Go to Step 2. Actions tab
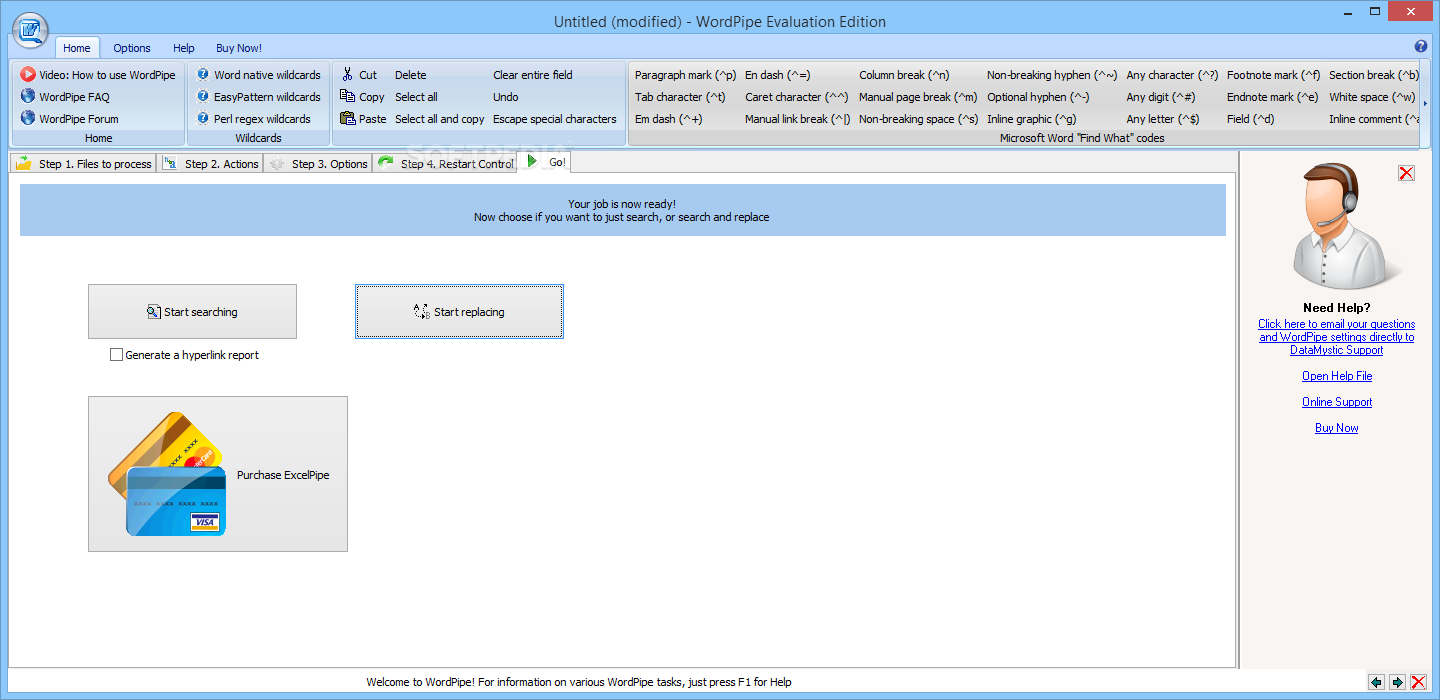The width and height of the screenshot is (1440, 700). [x=211, y=163]
